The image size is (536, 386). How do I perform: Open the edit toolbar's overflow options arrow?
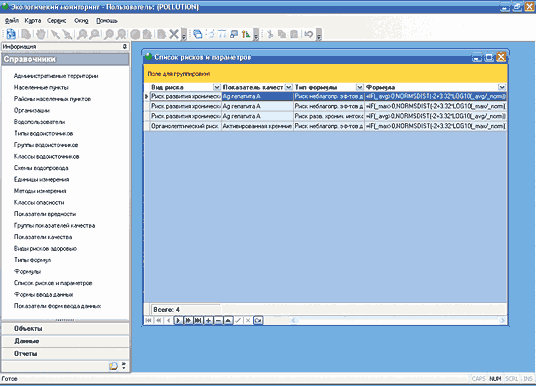tap(319, 35)
